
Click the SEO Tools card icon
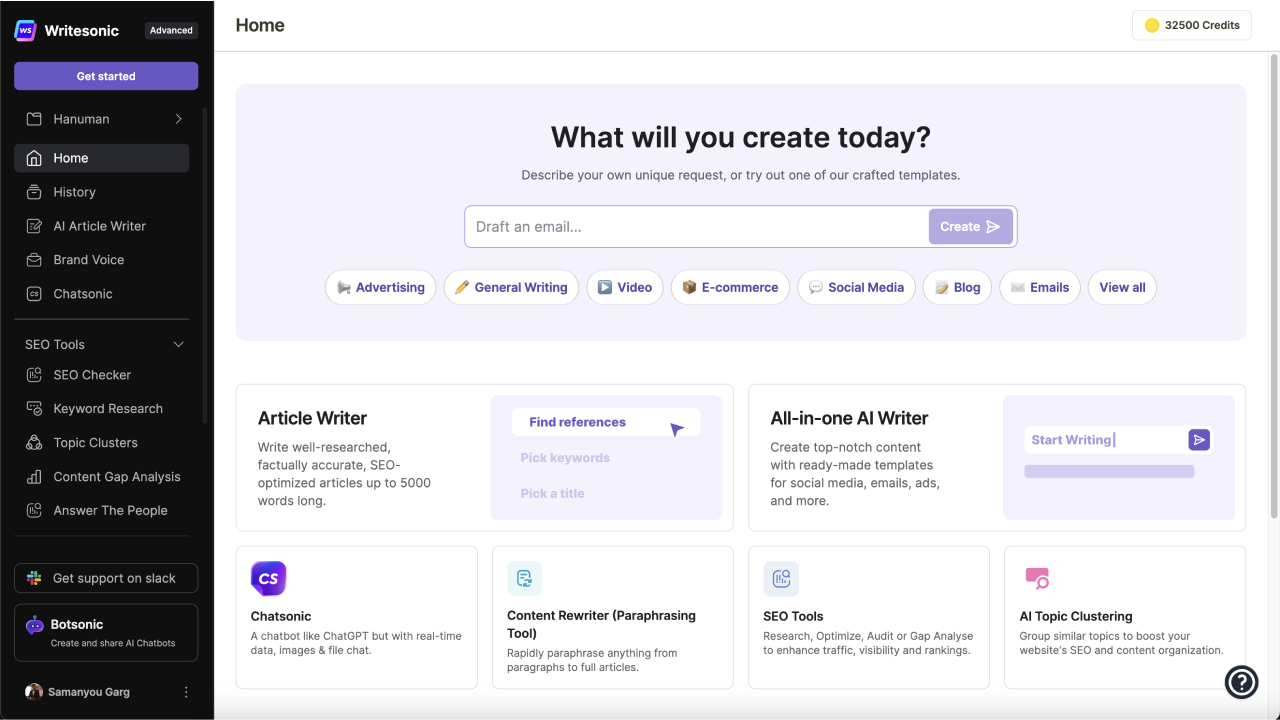point(781,578)
